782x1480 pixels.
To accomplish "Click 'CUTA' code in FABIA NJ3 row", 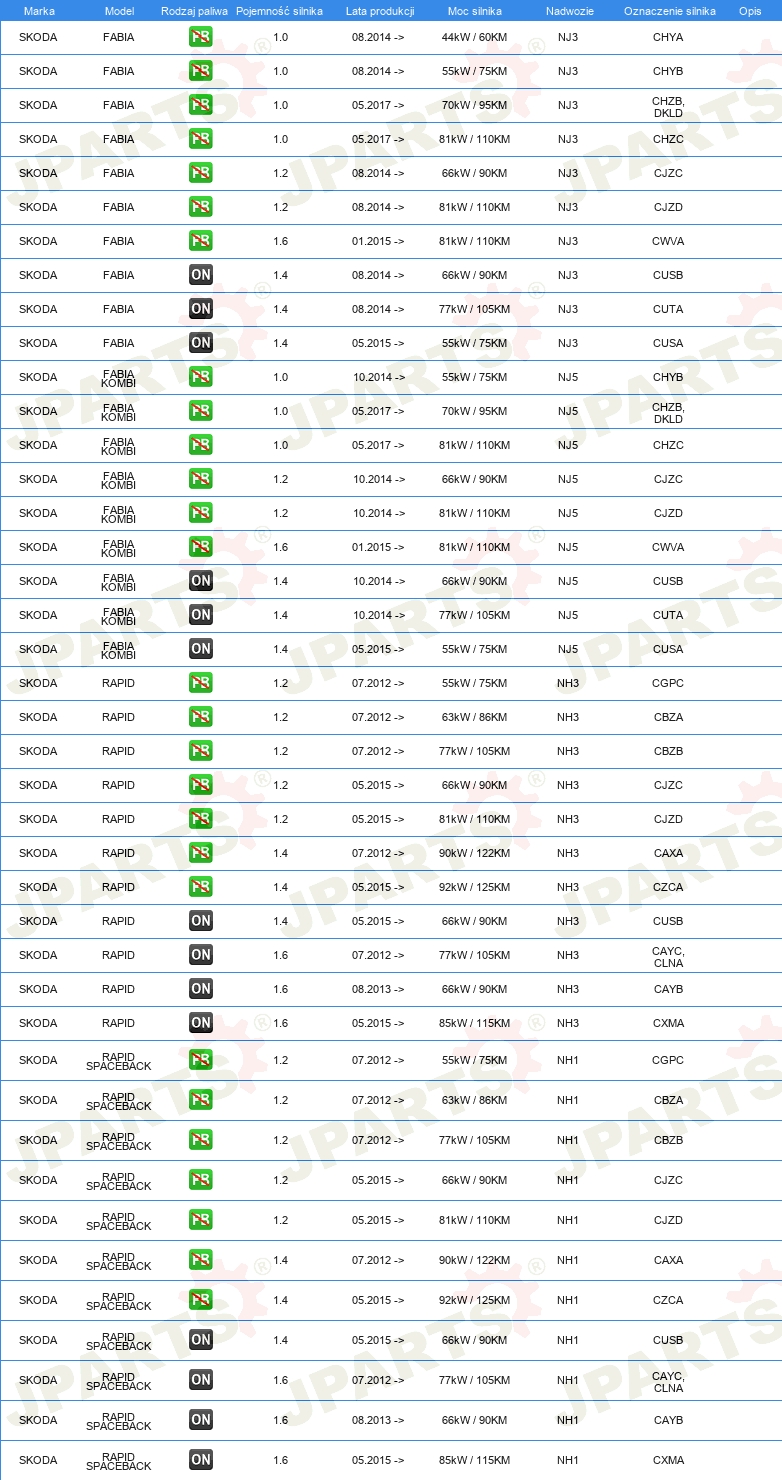I will (x=668, y=309).
